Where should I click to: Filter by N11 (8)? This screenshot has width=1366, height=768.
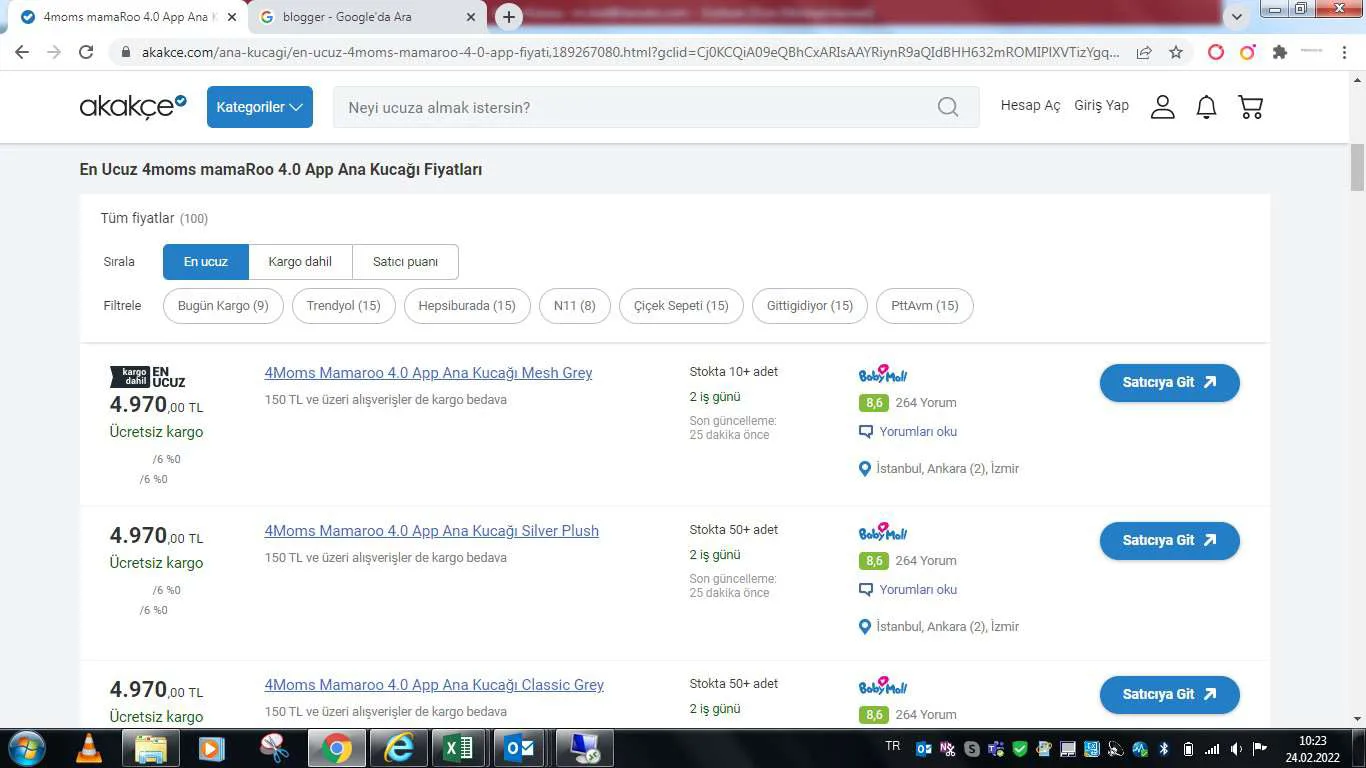[575, 306]
